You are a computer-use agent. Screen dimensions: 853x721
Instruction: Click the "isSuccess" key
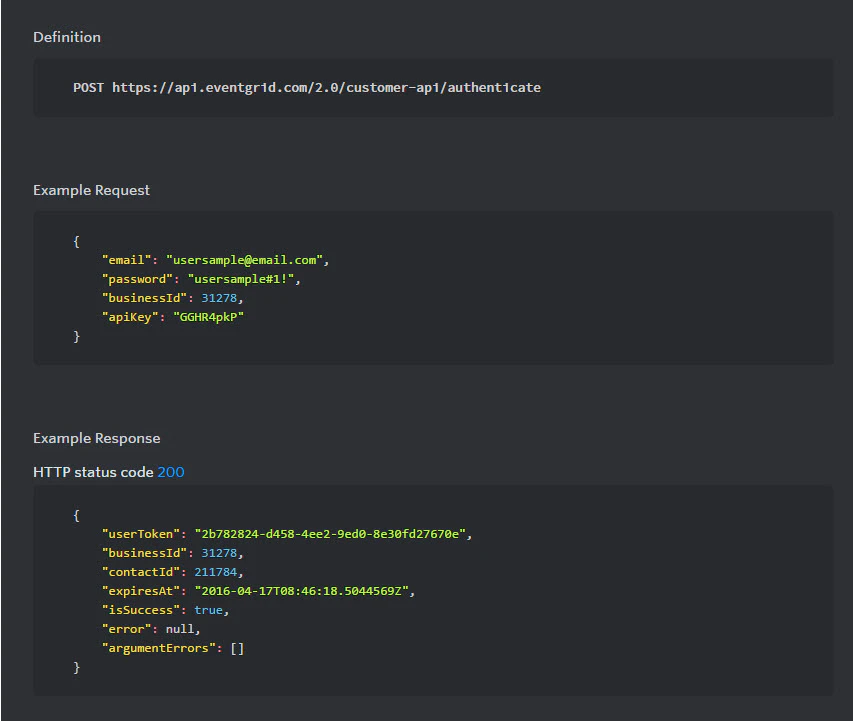click(141, 610)
